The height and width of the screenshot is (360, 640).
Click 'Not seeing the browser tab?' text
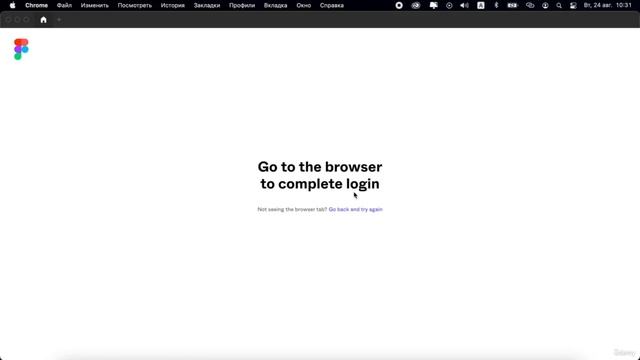292,209
